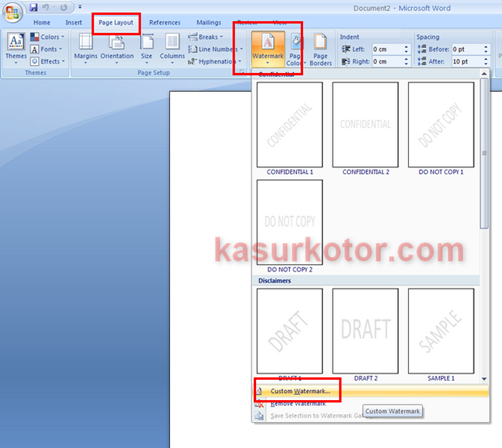Open the Breaks dropdown
The image size is (502, 448).
pyautogui.click(x=205, y=37)
